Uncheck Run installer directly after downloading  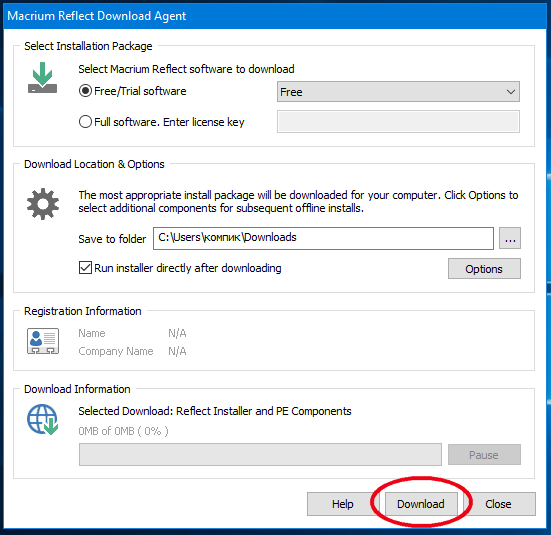pyautogui.click(x=85, y=268)
